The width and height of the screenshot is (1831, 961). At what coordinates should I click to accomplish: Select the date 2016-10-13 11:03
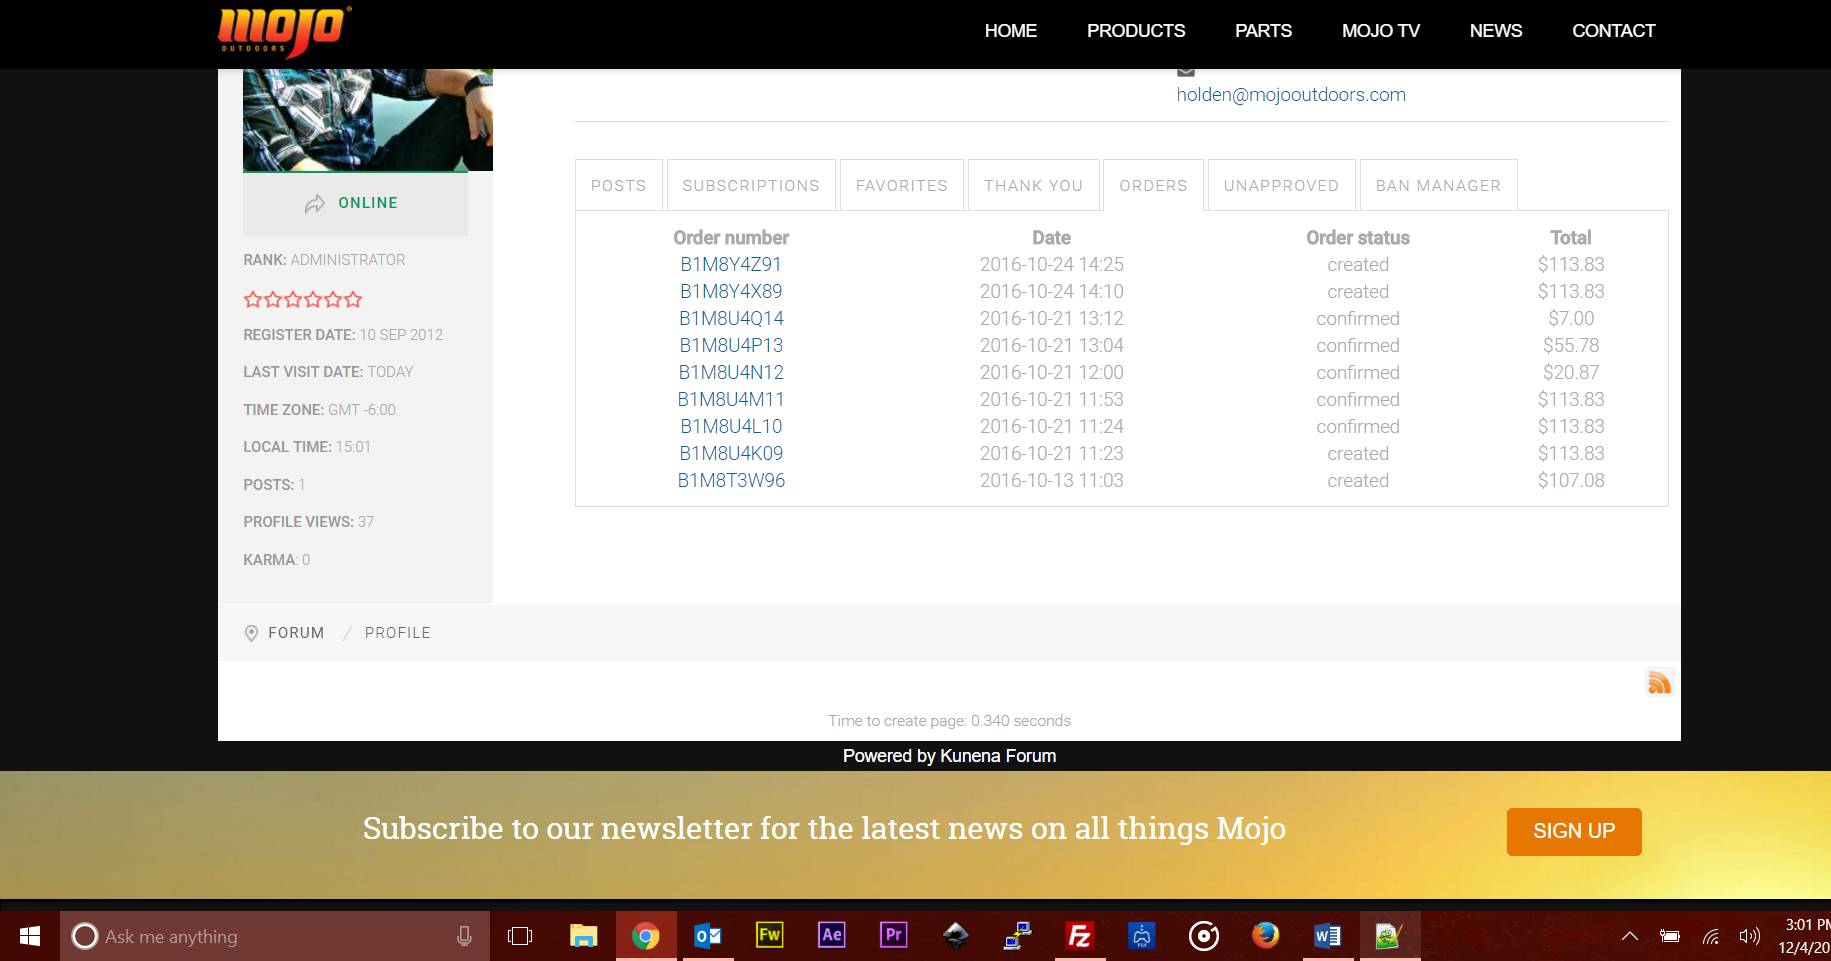pos(1052,480)
